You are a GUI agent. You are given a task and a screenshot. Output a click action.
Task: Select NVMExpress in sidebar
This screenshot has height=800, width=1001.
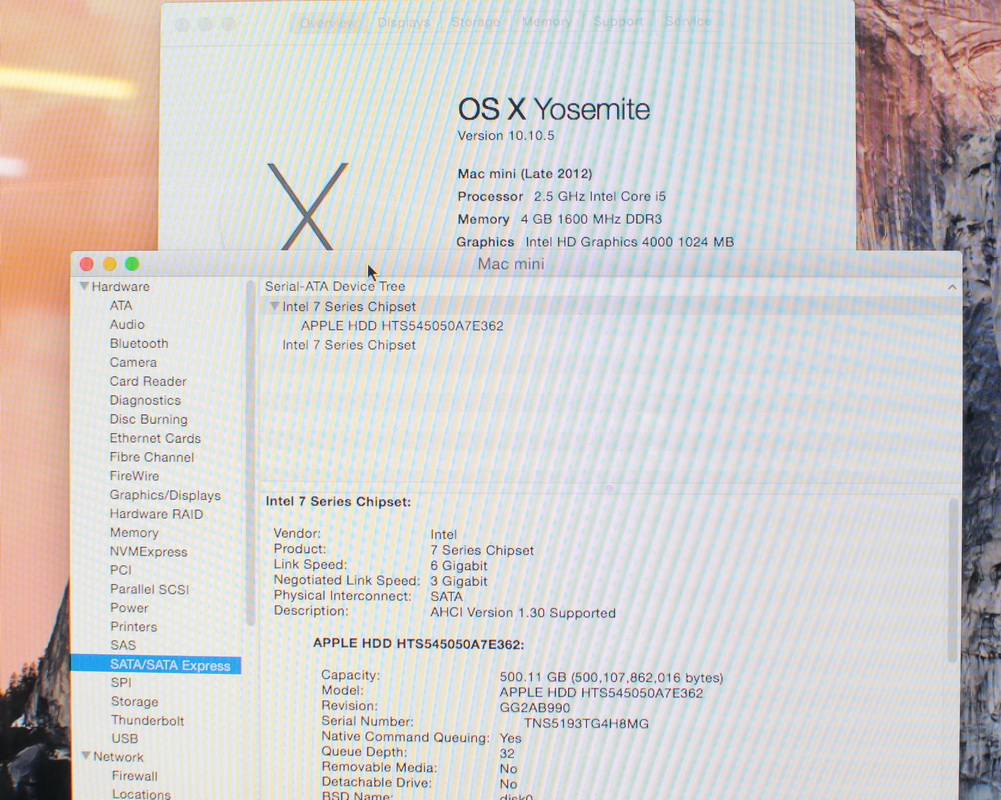pyautogui.click(x=148, y=552)
